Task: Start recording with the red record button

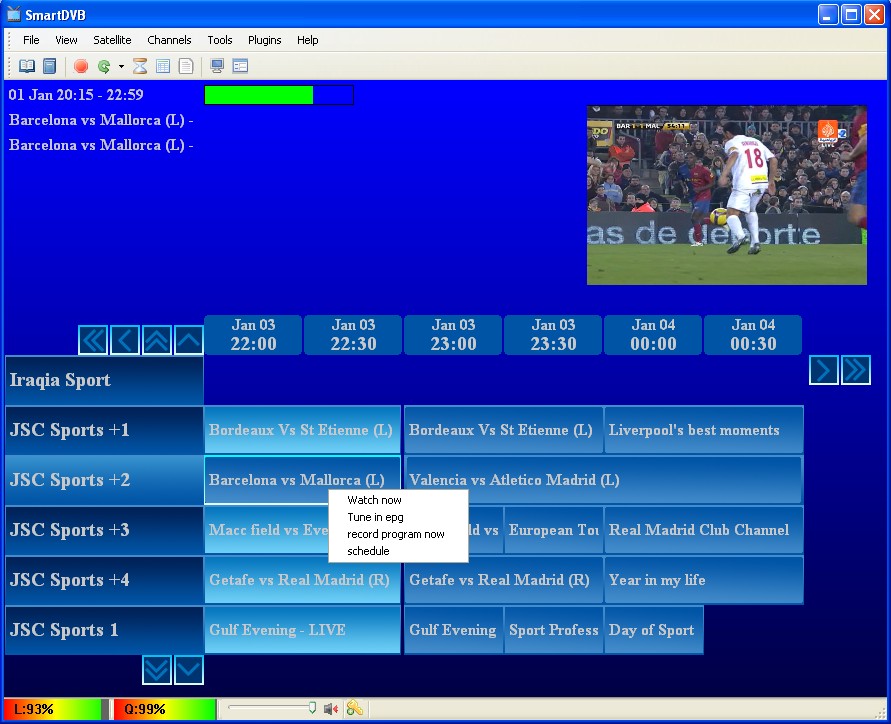Action: [81, 66]
